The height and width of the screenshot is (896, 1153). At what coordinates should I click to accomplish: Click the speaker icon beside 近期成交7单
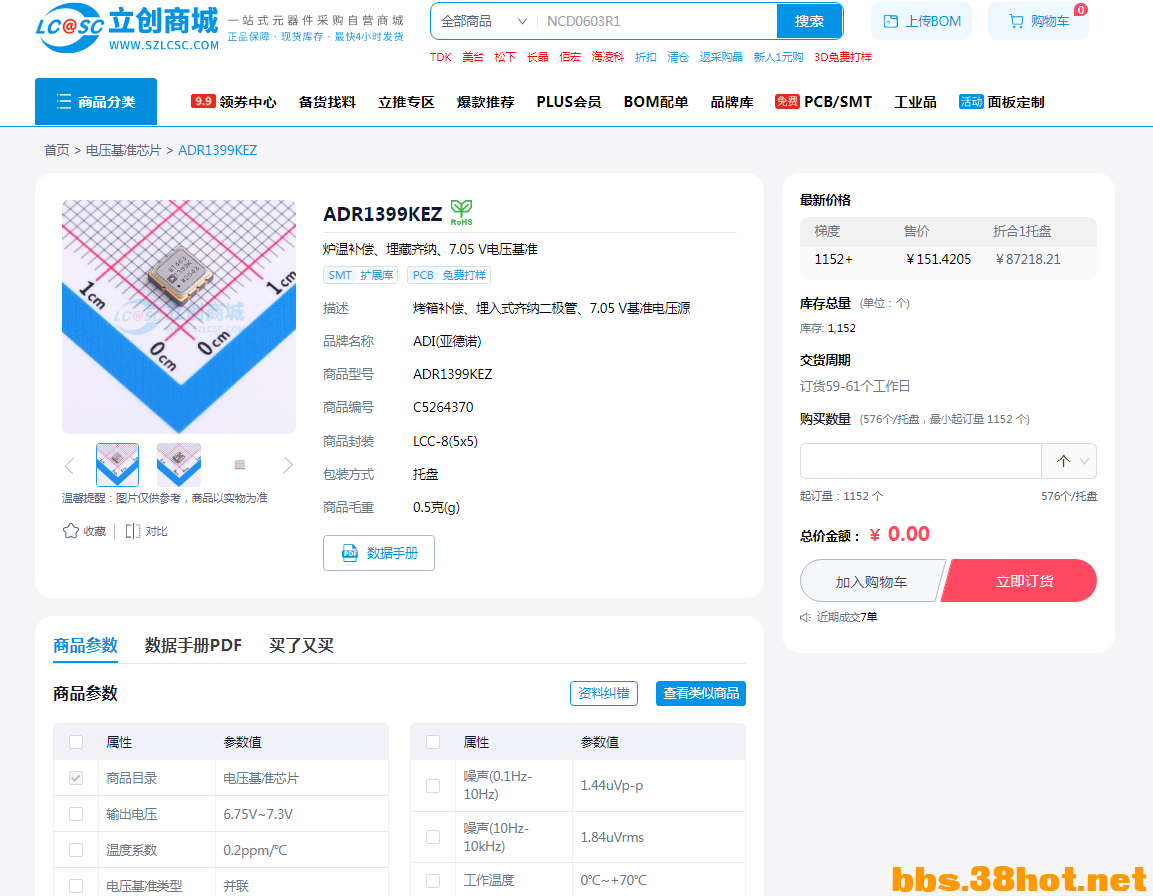coord(805,617)
